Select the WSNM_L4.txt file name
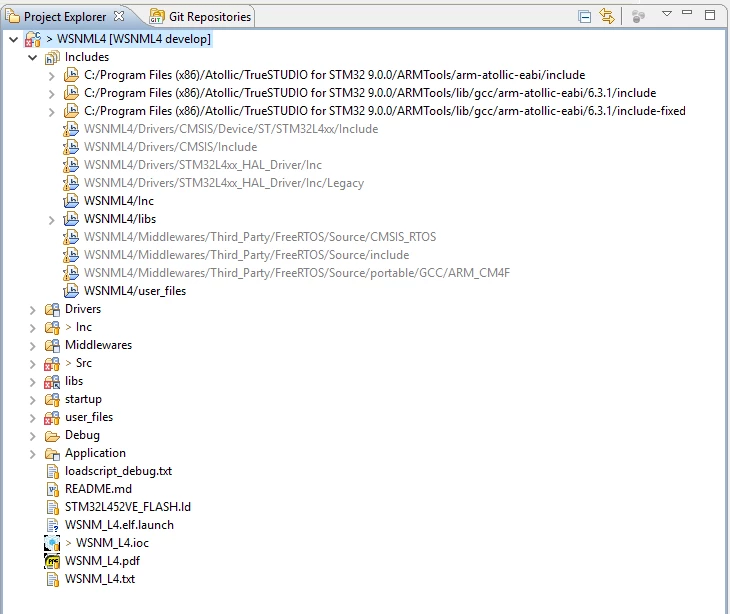730x614 pixels. [100, 579]
